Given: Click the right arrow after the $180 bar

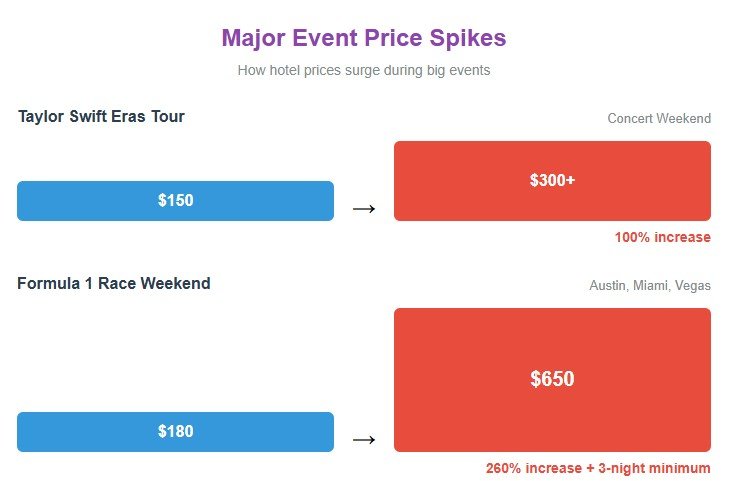Looking at the screenshot, I should 364,439.
